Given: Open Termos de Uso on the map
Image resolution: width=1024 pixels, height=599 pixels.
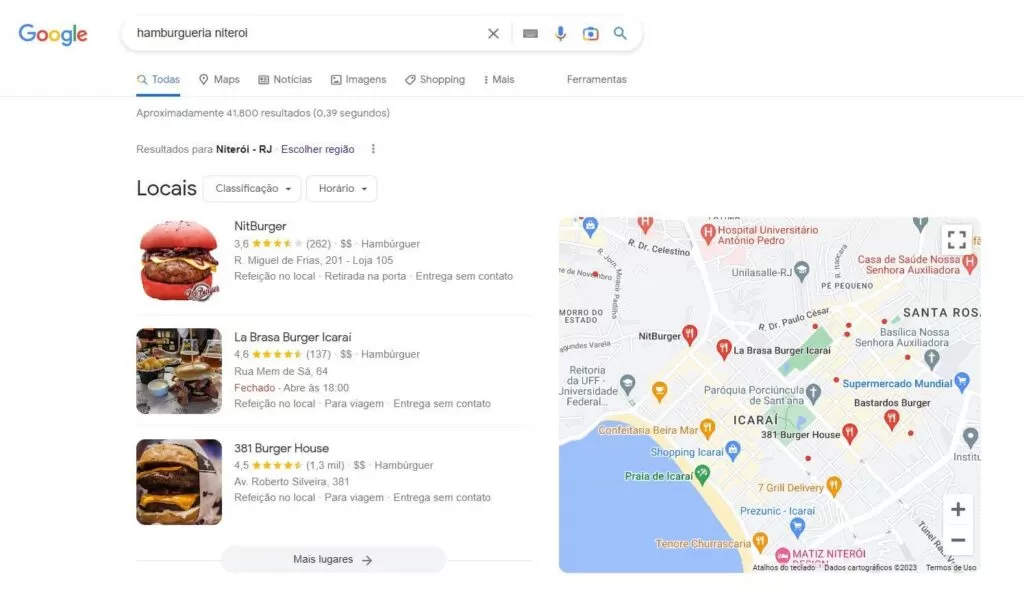Looking at the screenshot, I should point(951,568).
